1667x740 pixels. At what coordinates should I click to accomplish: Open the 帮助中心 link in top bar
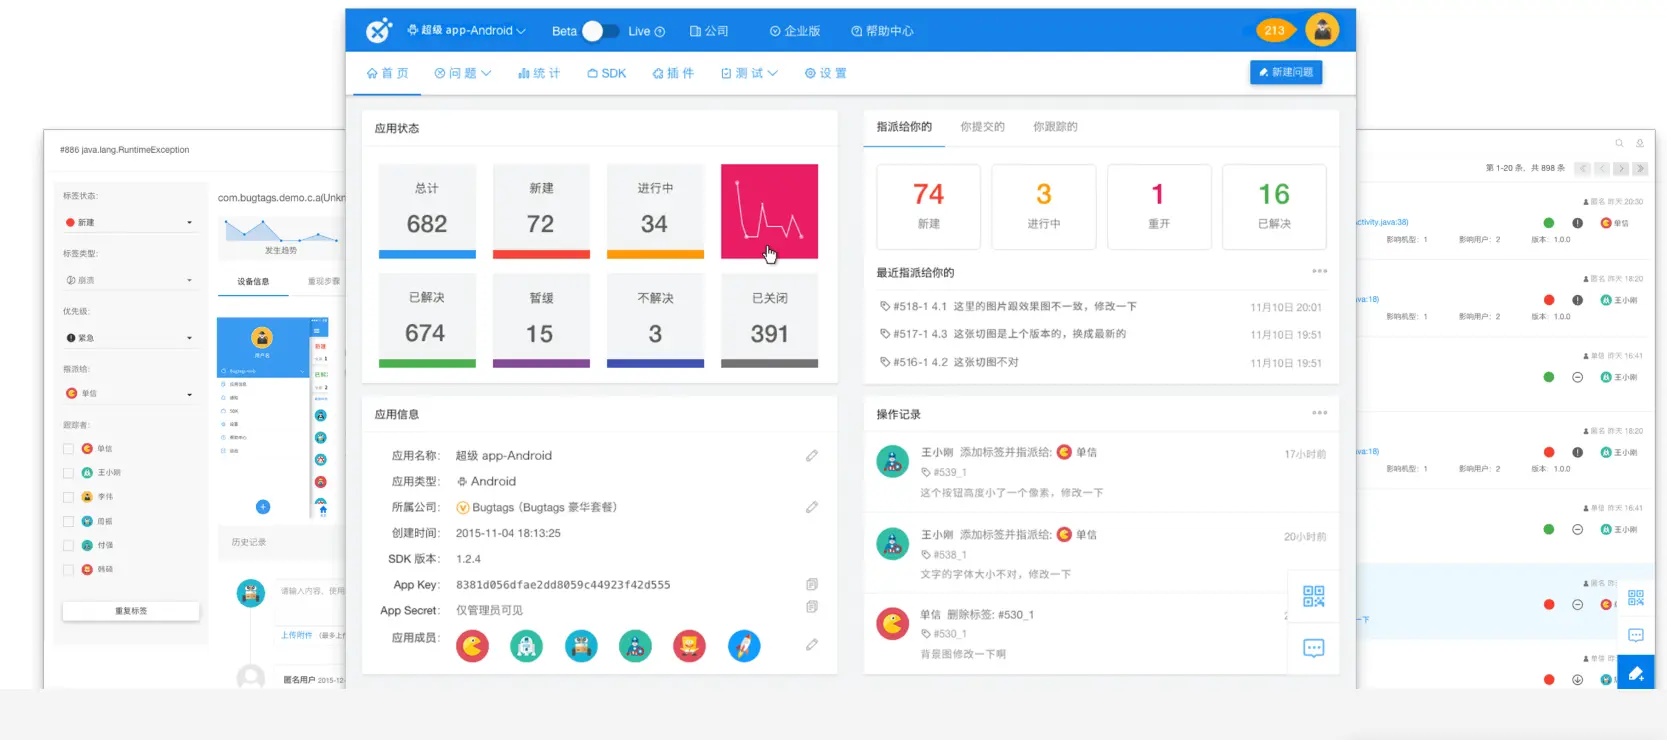pyautogui.click(x=882, y=32)
